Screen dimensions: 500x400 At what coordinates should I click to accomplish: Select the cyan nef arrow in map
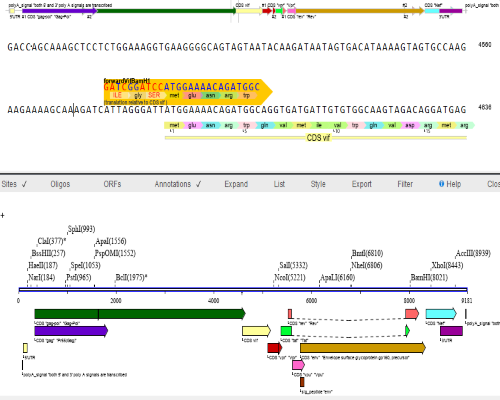(x=441, y=314)
